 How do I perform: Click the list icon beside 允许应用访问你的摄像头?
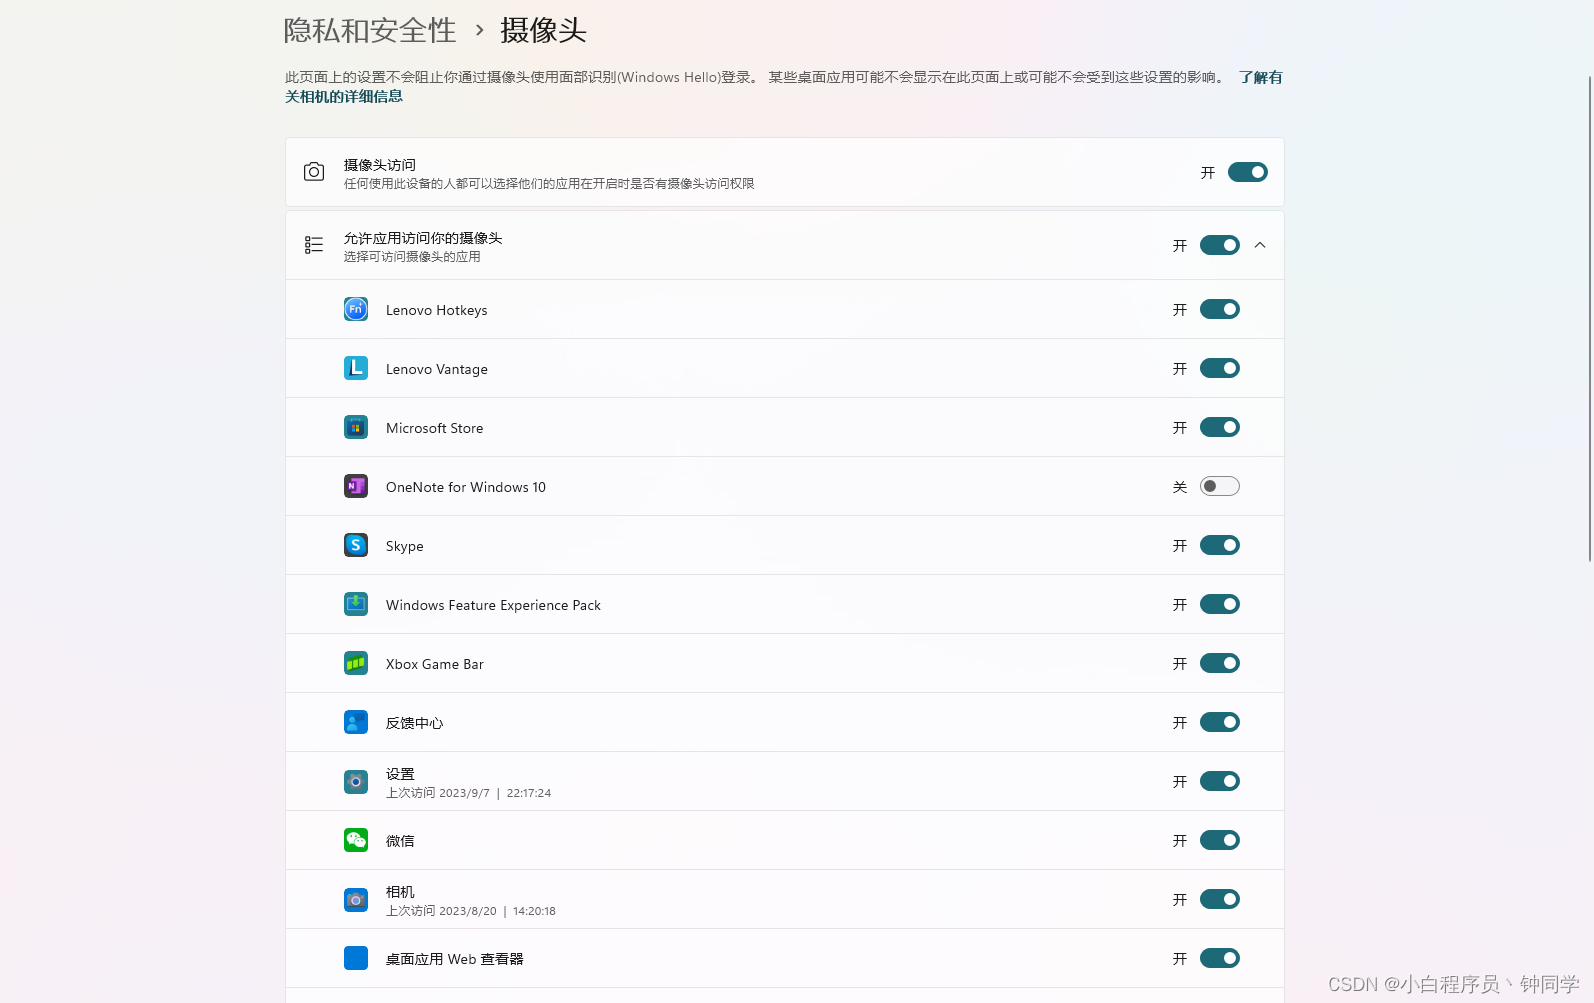314,245
